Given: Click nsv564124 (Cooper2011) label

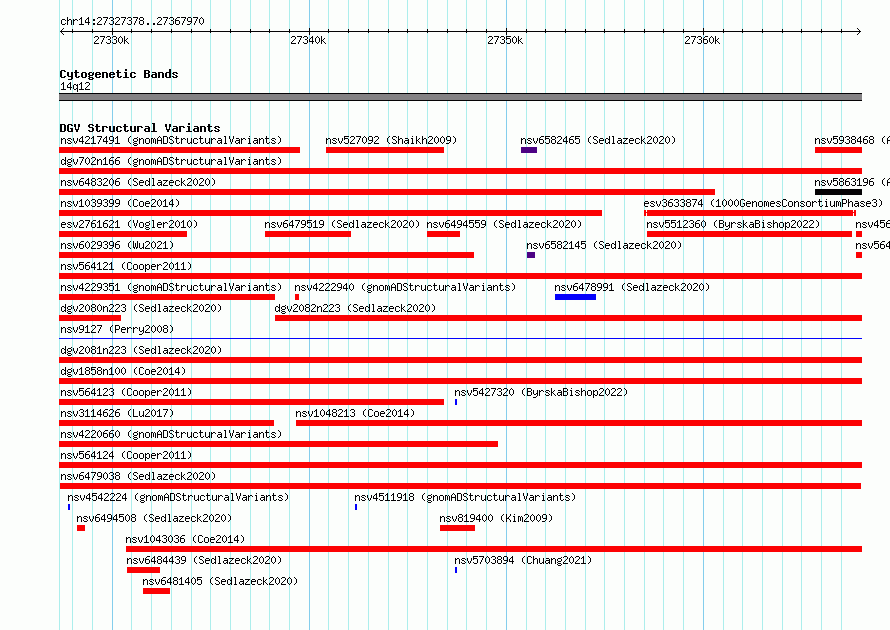Looking at the screenshot, I should [126, 455].
